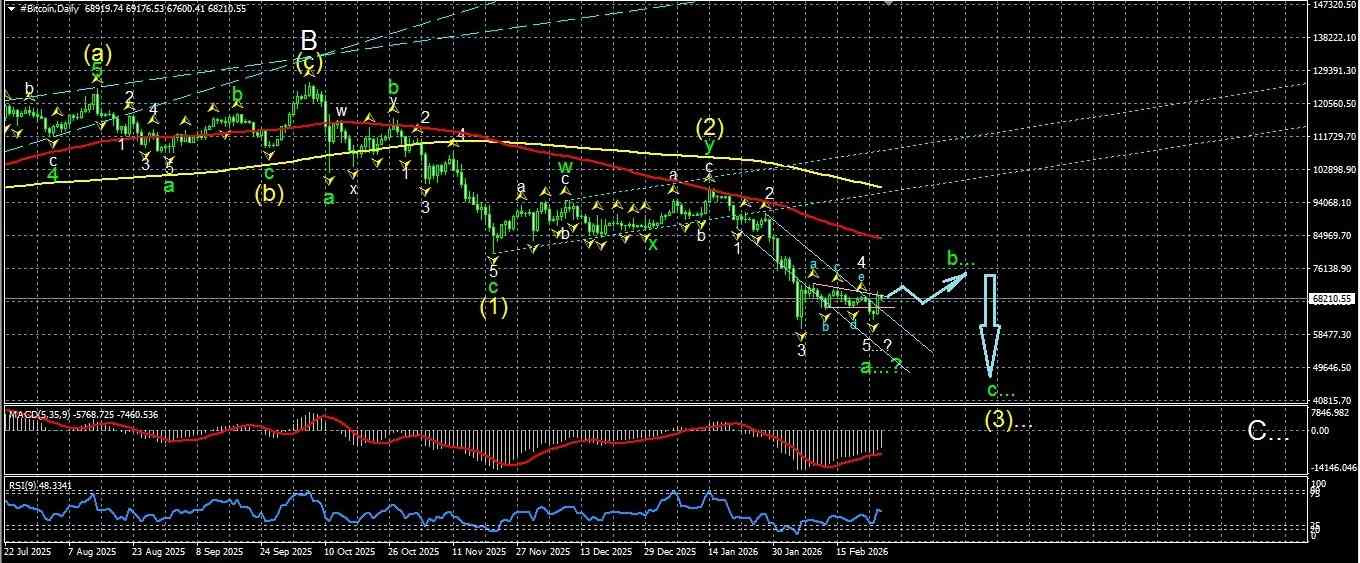The image size is (1360, 563).
Task: Click the 7 Aug 2025 date label
Action: [93, 551]
